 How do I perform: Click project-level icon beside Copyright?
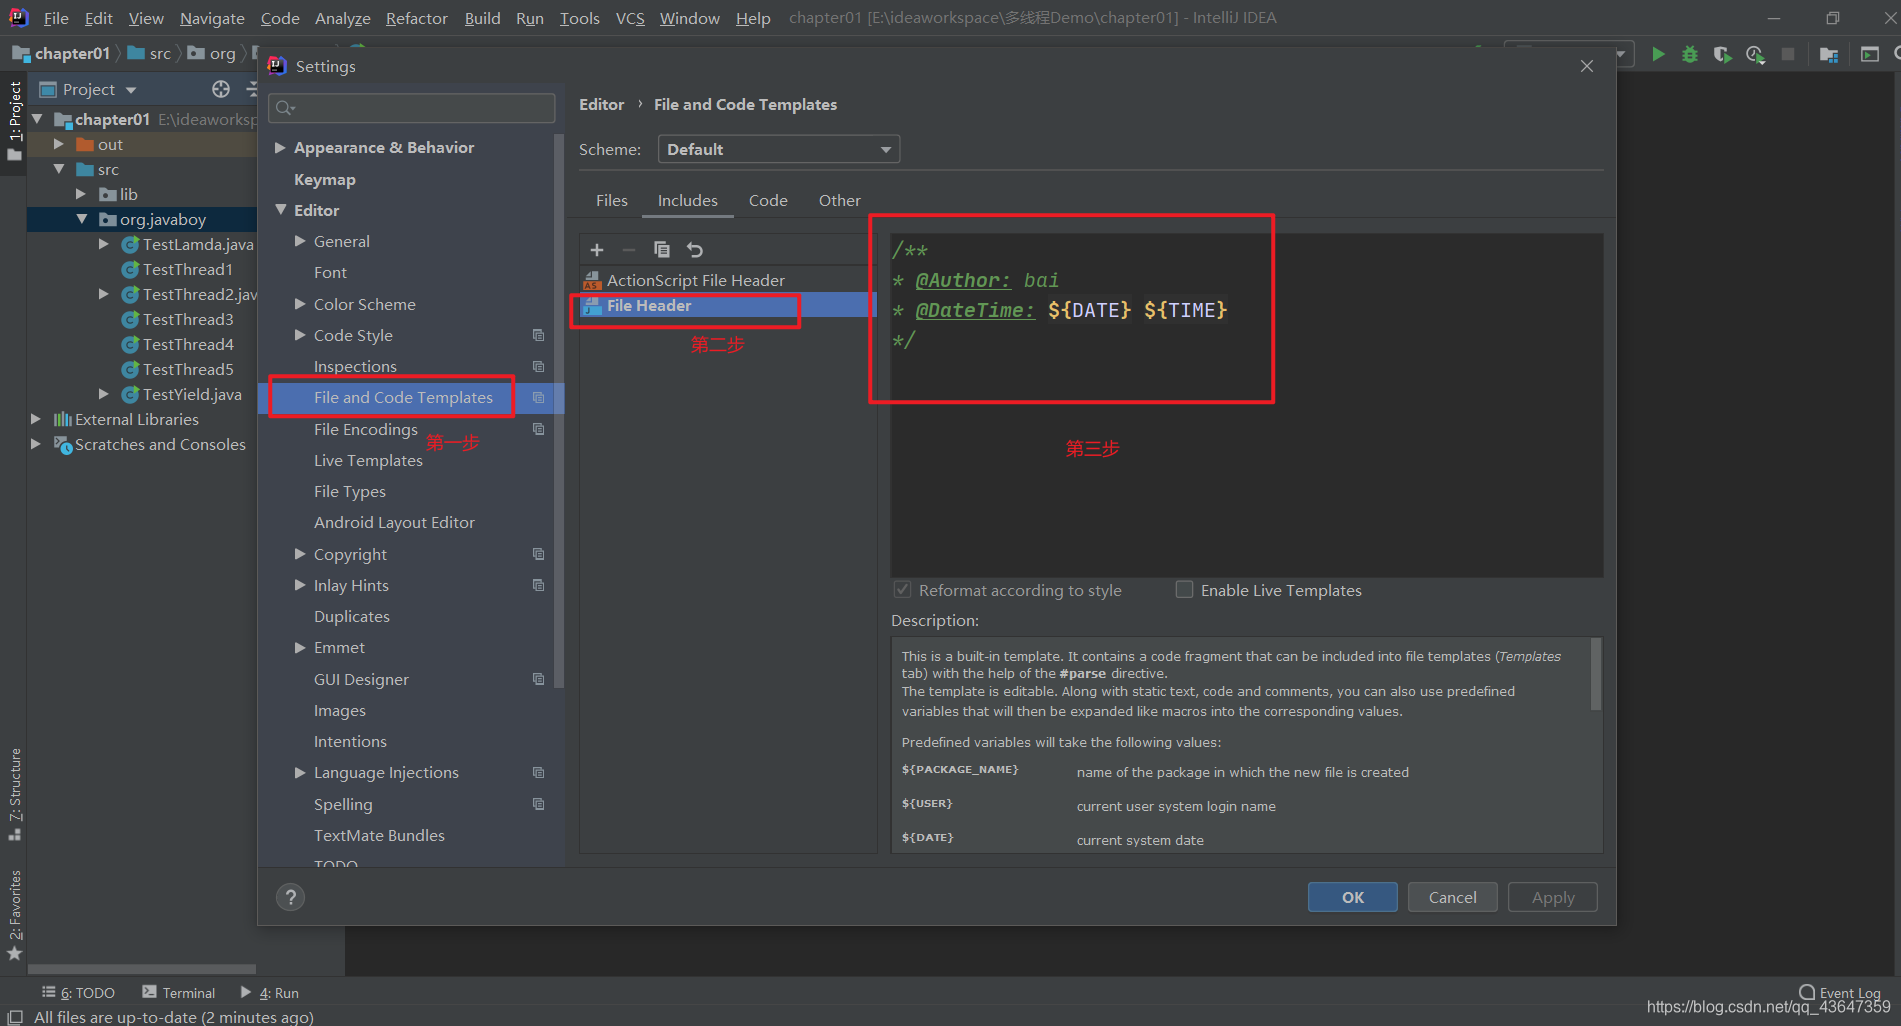(x=538, y=554)
